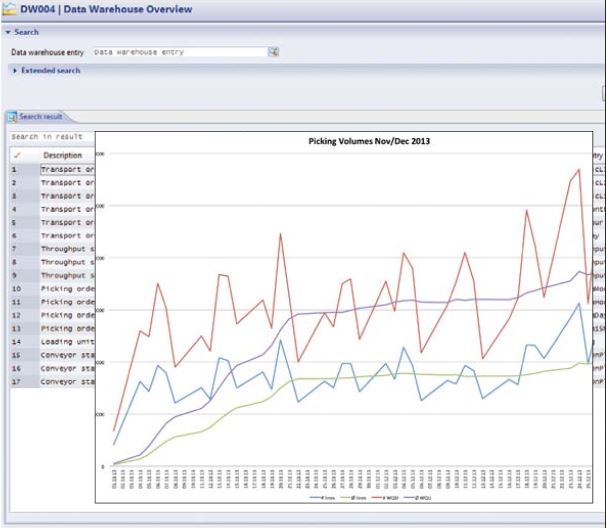Click the purple line legend entry
Screen dimensions: 606x528
click(x=417, y=498)
